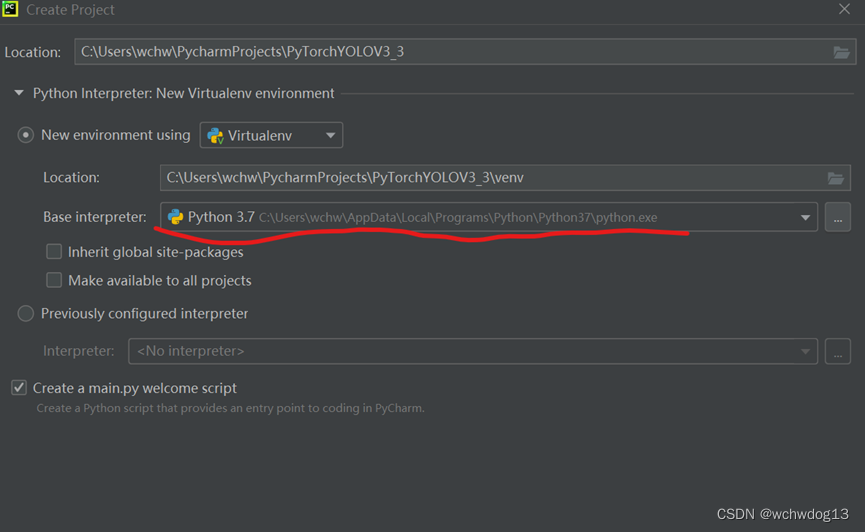Image resolution: width=865 pixels, height=532 pixels.
Task: Open Base interpreter browse ellipsis button
Action: click(x=838, y=217)
